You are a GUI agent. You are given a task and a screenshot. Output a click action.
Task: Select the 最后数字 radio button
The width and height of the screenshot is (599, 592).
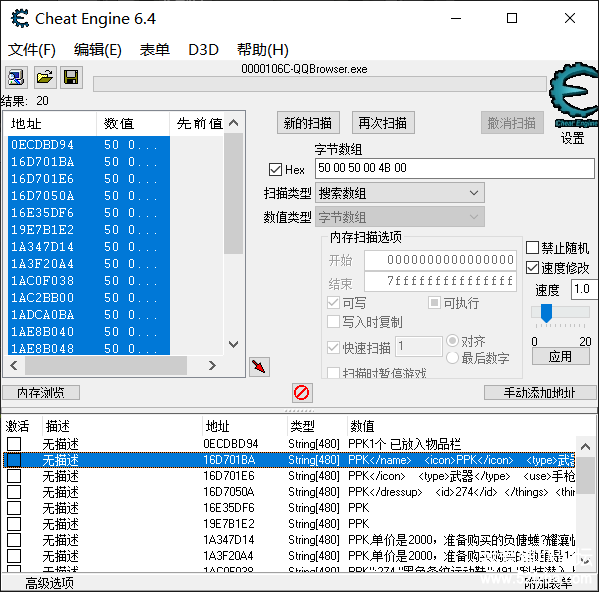(x=452, y=358)
